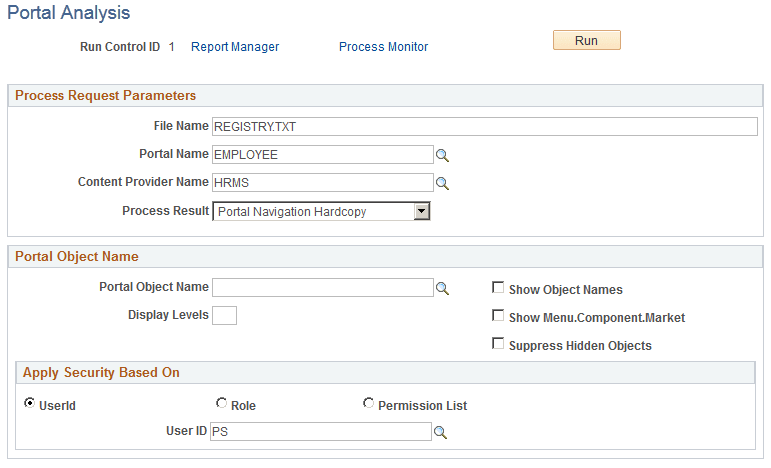This screenshot has height=468, width=771.
Task: Click the Display Levels input box
Action: coord(225,316)
